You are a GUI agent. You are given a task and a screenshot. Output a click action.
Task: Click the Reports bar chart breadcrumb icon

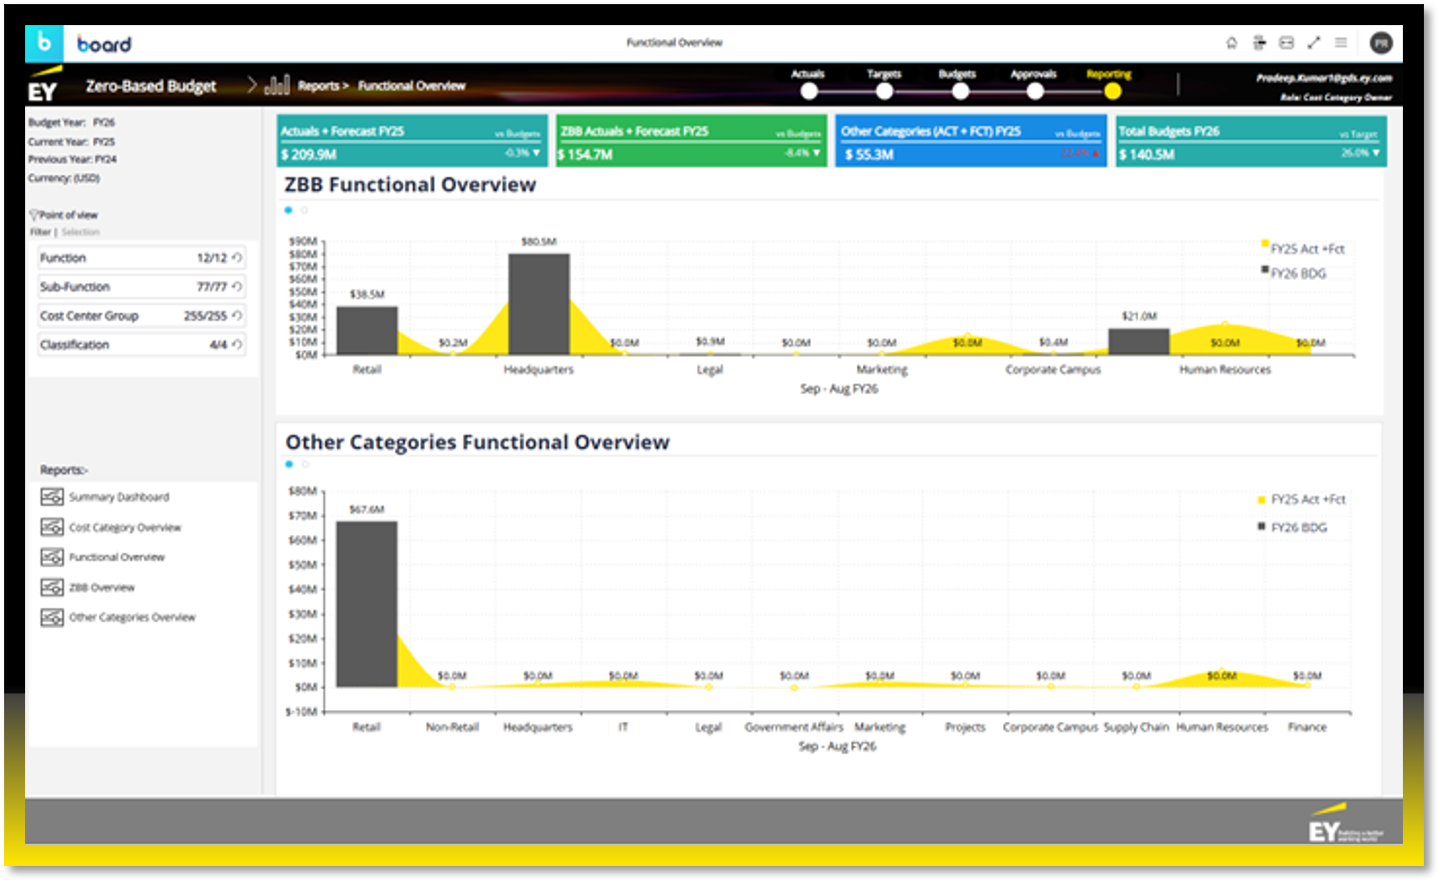(x=277, y=85)
